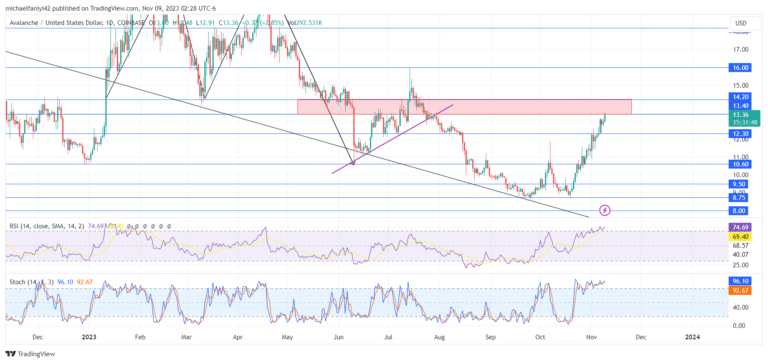Click the blue 96.10 Stoch label
768x363 pixels.
(x=740, y=282)
